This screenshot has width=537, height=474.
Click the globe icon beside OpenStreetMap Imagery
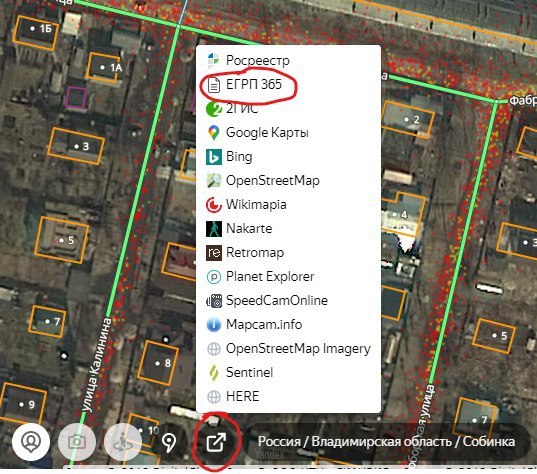(214, 349)
